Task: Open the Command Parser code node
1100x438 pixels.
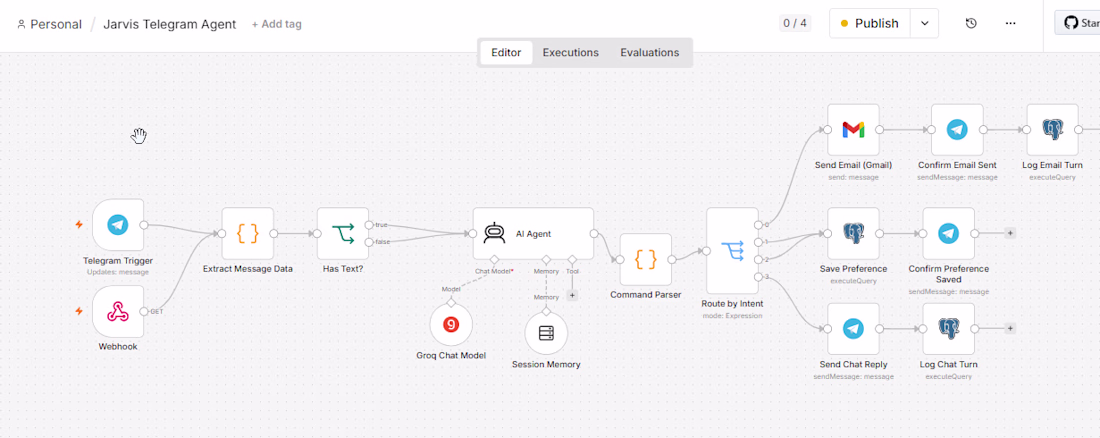Action: (645, 260)
